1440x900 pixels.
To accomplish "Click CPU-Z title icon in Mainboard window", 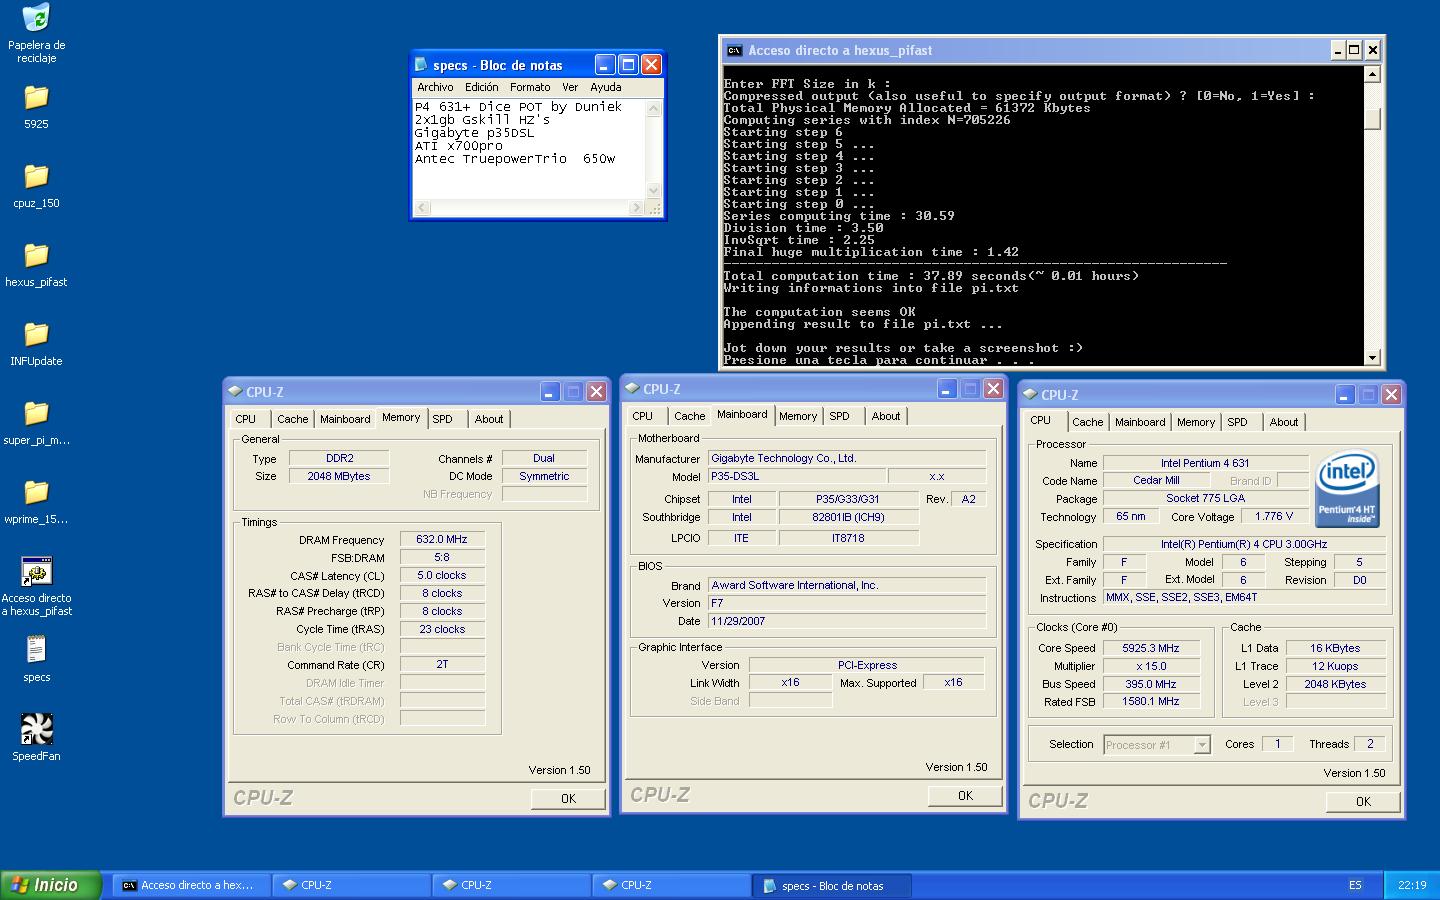I will [x=632, y=389].
